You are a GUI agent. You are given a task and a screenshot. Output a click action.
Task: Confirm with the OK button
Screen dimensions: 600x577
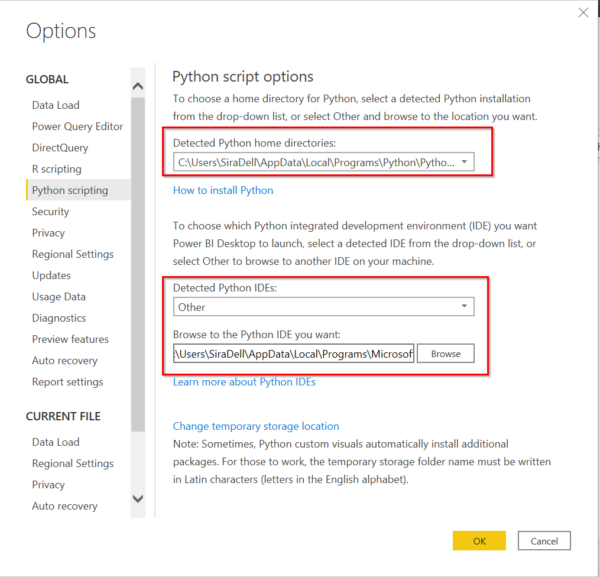tap(479, 541)
